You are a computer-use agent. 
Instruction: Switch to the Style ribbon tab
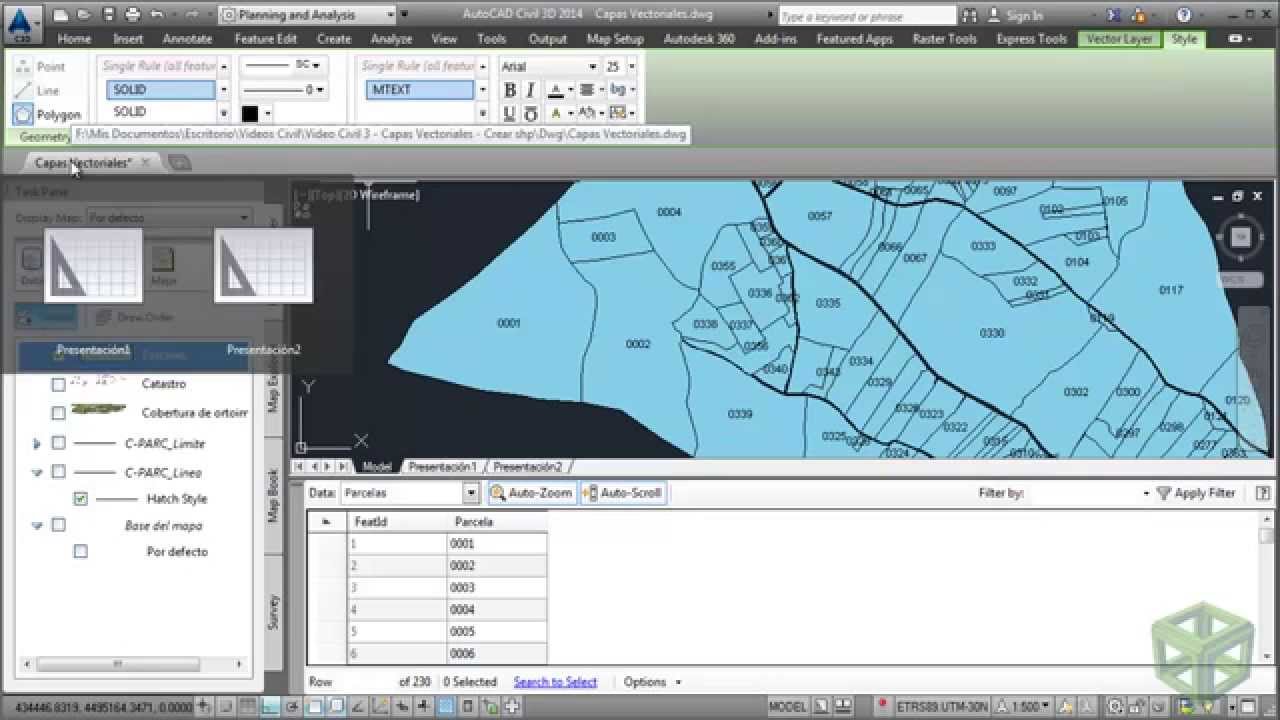click(x=1184, y=39)
